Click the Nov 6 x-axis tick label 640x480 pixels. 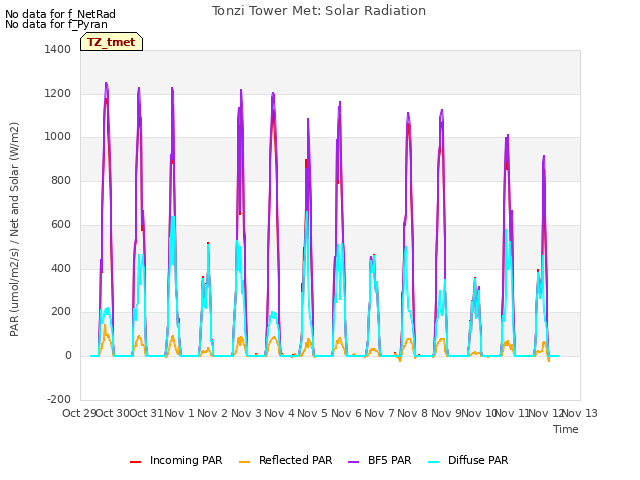pos(347,413)
